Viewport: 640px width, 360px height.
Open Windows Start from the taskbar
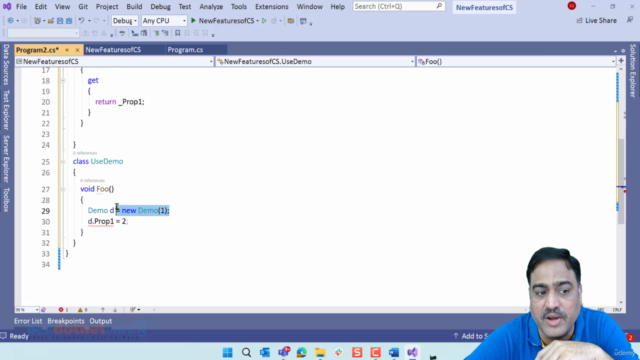[228, 352]
